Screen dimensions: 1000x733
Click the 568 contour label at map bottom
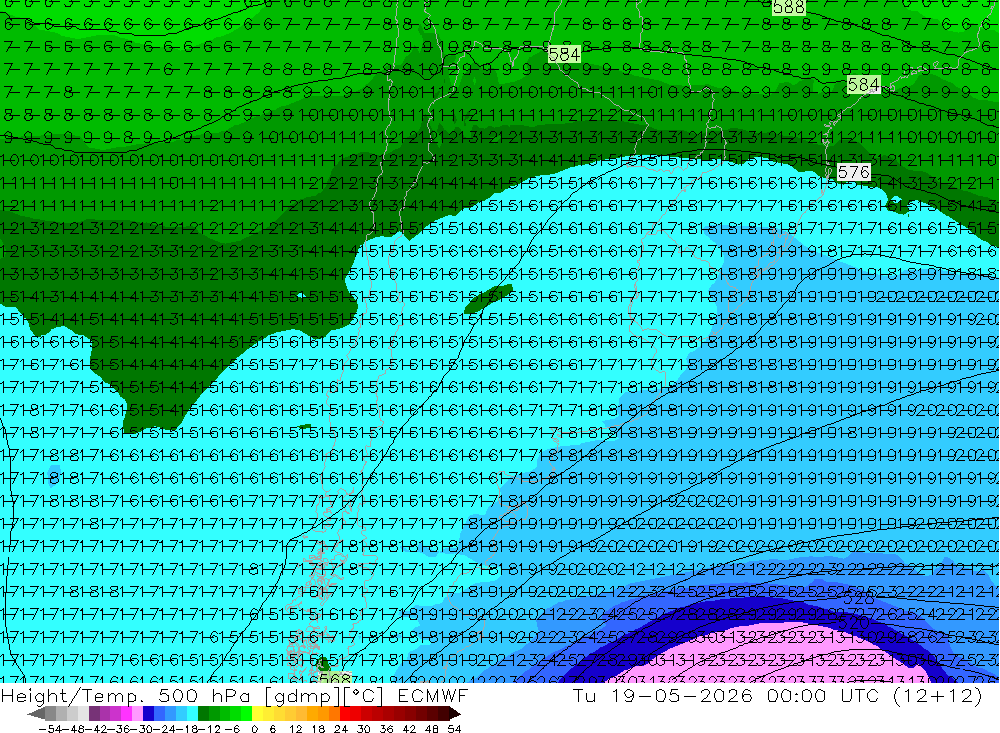[335, 679]
